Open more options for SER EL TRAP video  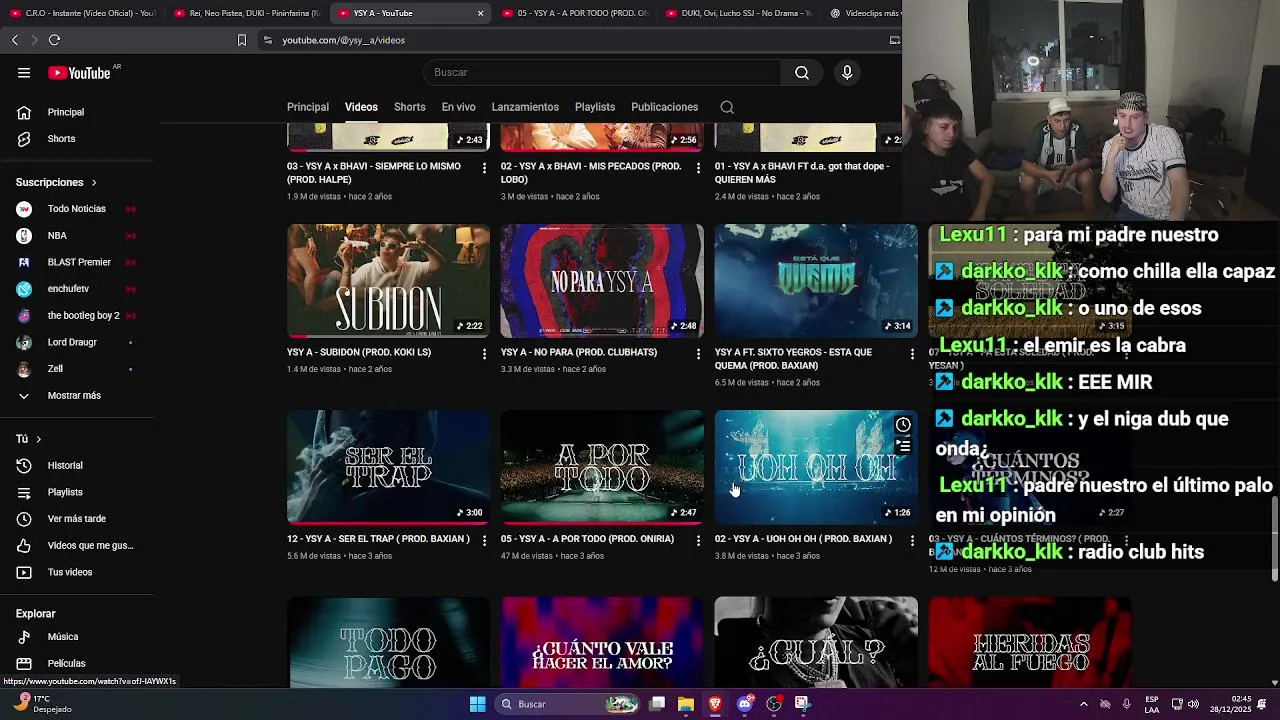click(484, 540)
